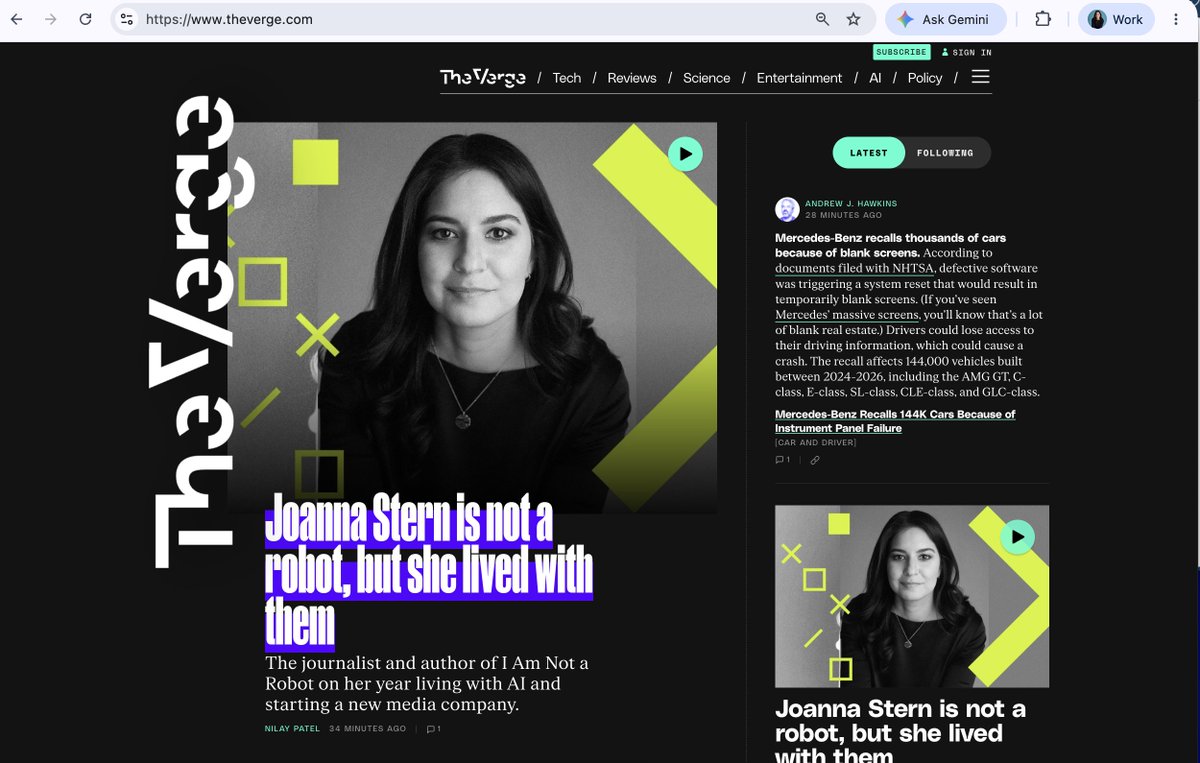Click Andrew J. Hawkins author name

851,204
